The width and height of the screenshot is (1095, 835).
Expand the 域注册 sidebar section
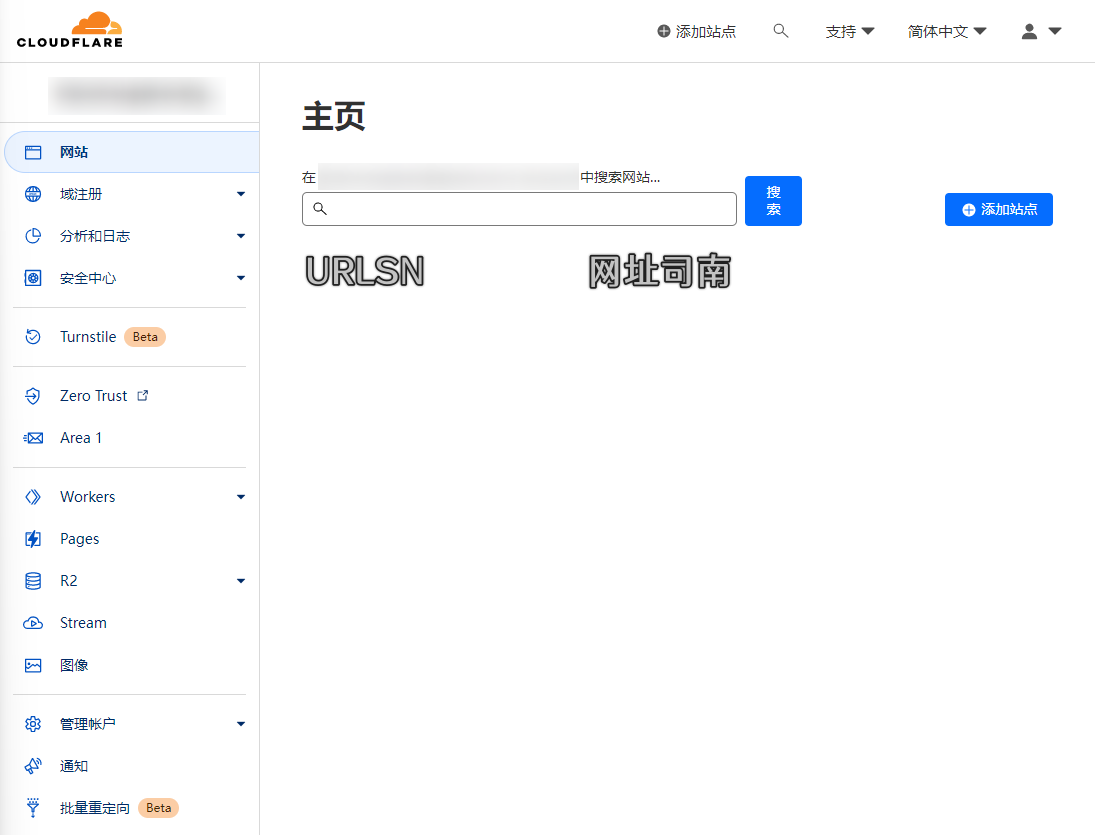click(x=240, y=193)
